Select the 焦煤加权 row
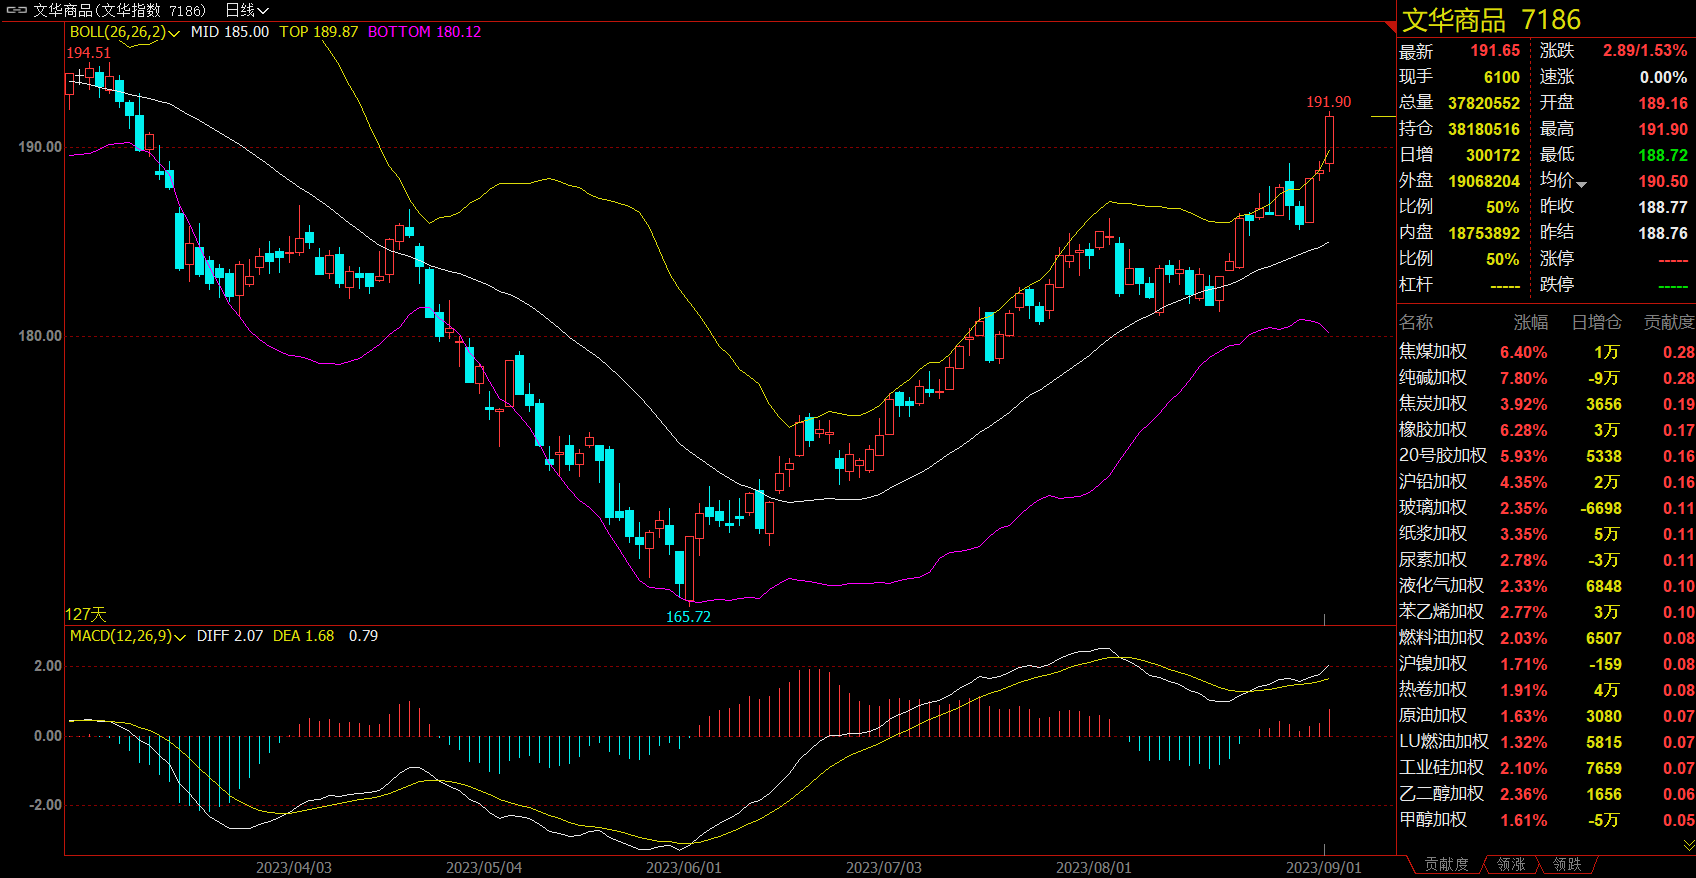The image size is (1696, 878). (x=1546, y=352)
